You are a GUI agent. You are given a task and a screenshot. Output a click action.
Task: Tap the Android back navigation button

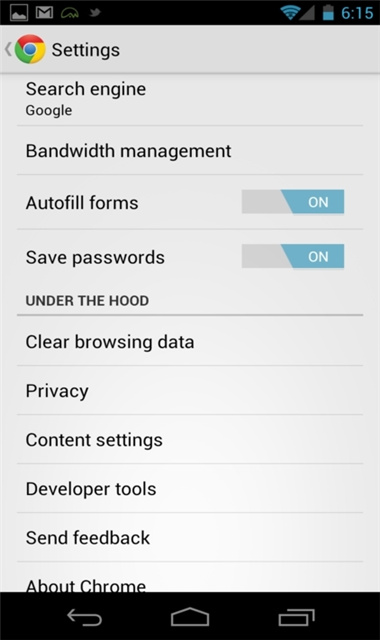point(84,617)
